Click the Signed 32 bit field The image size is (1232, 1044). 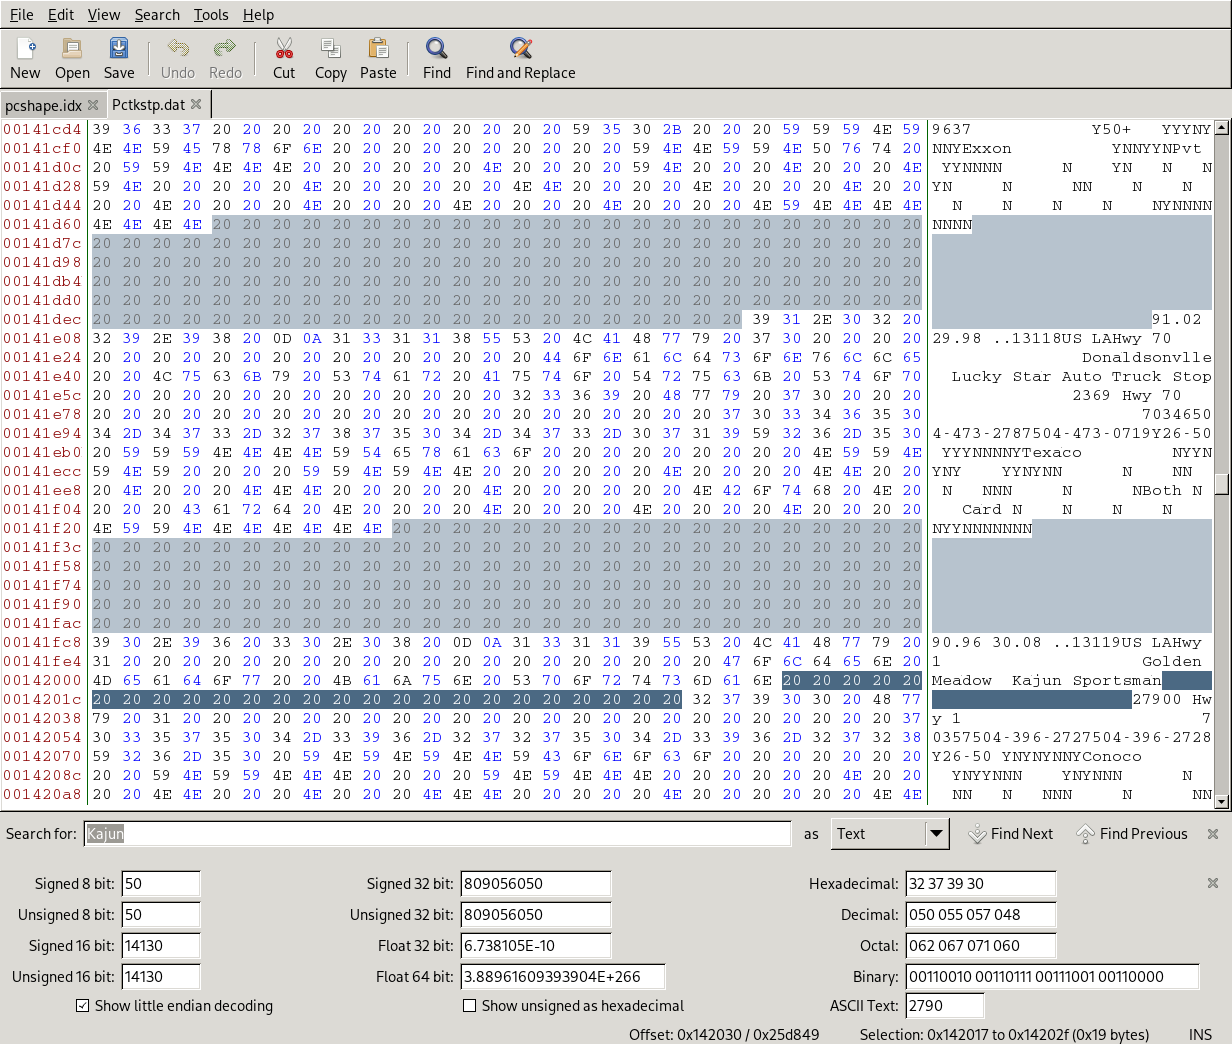pos(536,884)
